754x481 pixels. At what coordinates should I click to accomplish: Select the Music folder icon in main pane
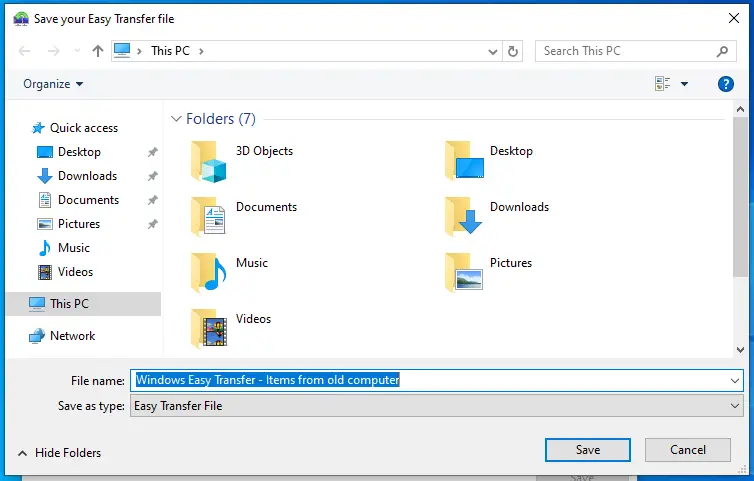click(x=209, y=273)
